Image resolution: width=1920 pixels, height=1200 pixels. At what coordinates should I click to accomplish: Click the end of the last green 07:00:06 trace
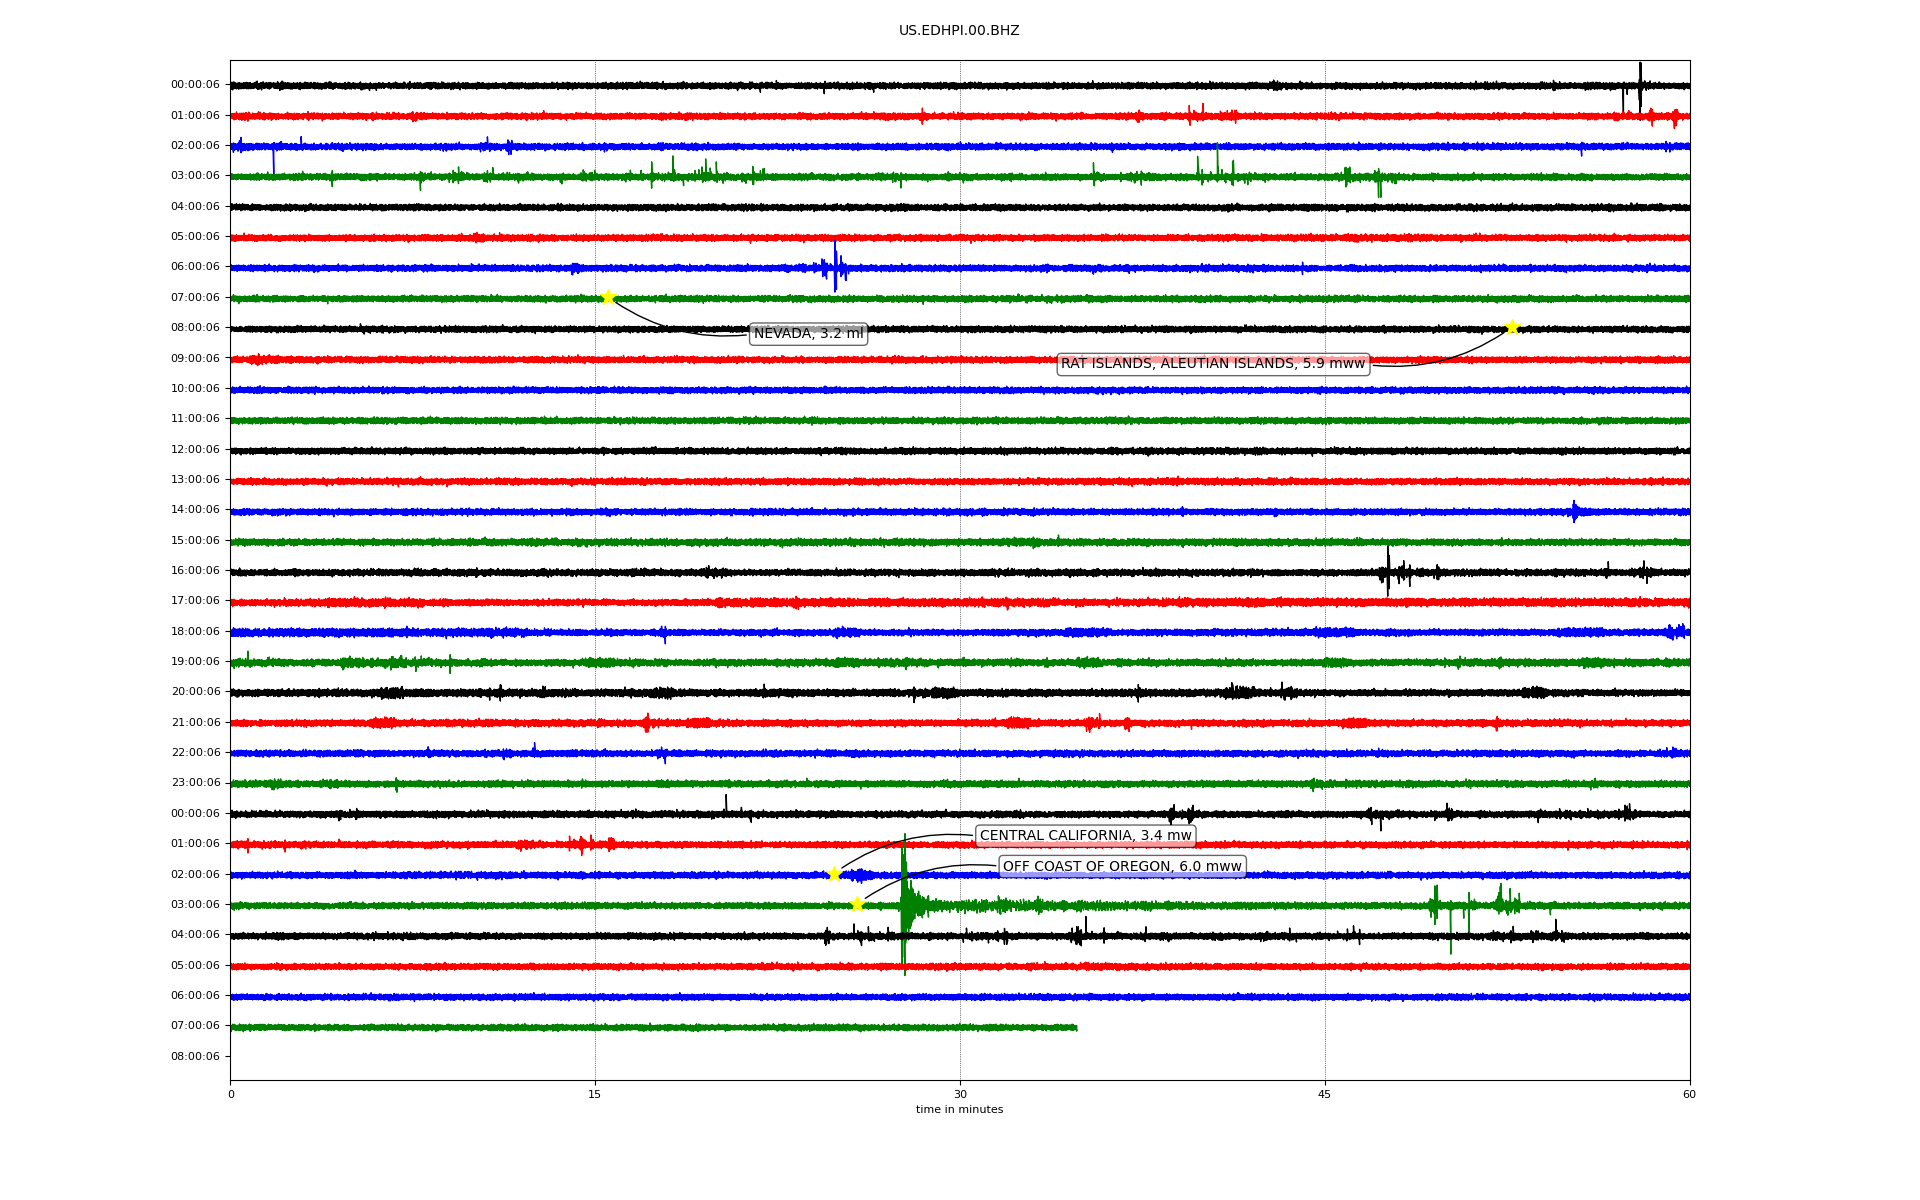1075,1027
